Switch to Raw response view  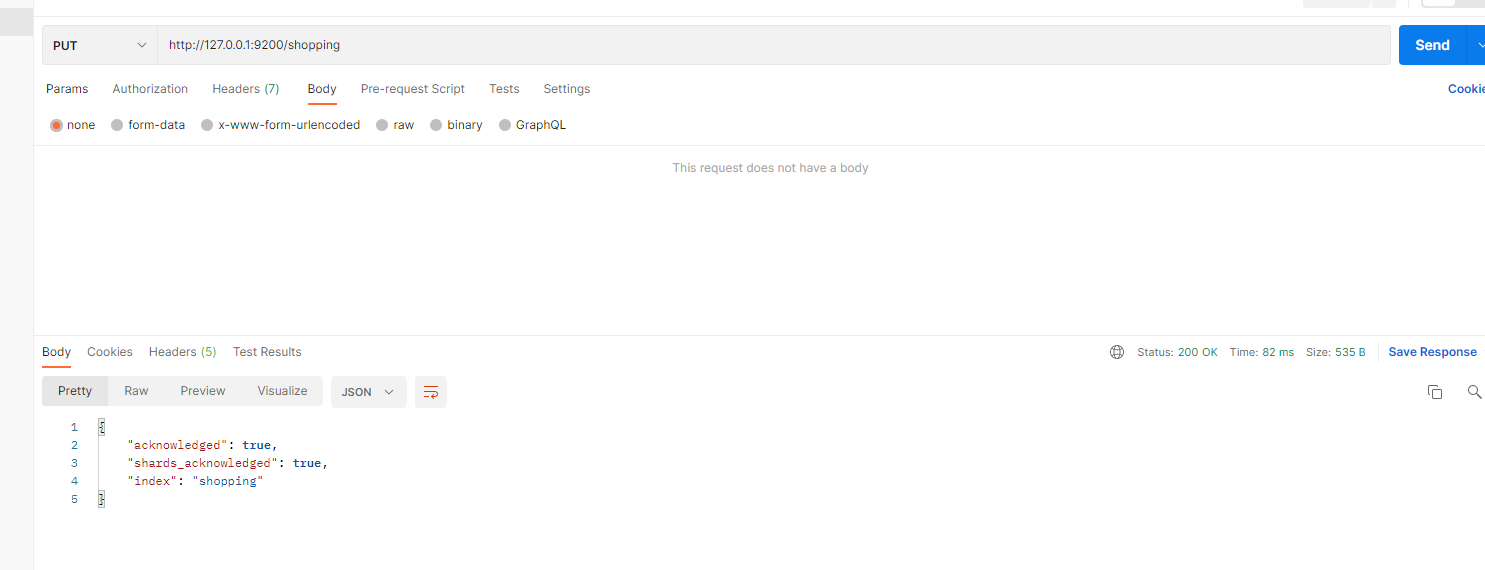point(136,391)
